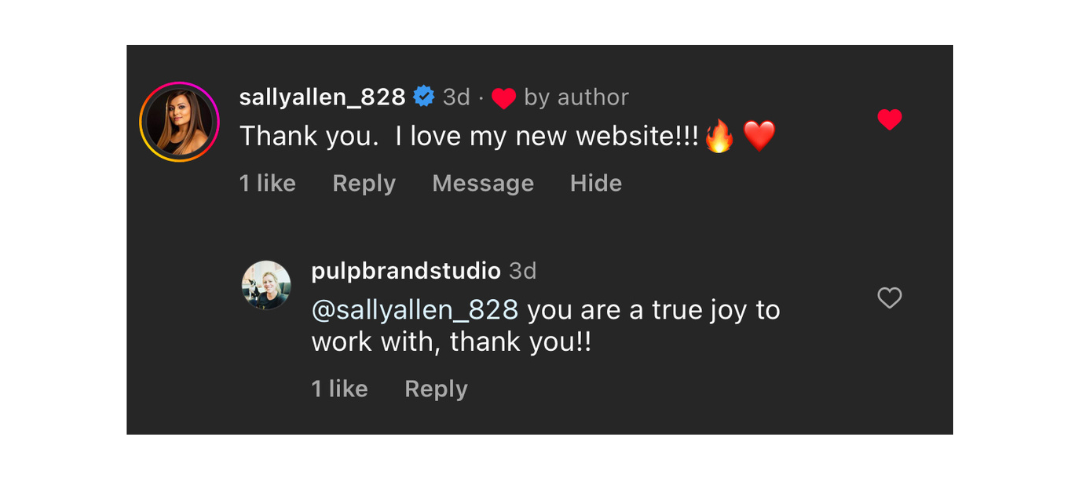
Task: Click the small heart by author icon
Action: click(504, 98)
